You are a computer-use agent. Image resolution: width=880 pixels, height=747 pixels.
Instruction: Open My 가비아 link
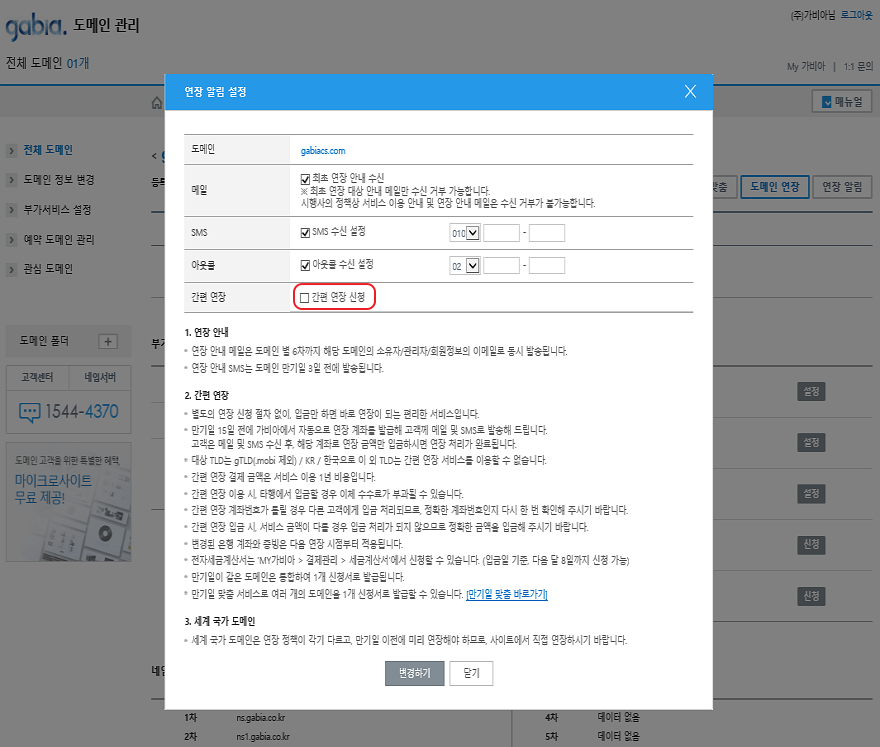tap(806, 66)
